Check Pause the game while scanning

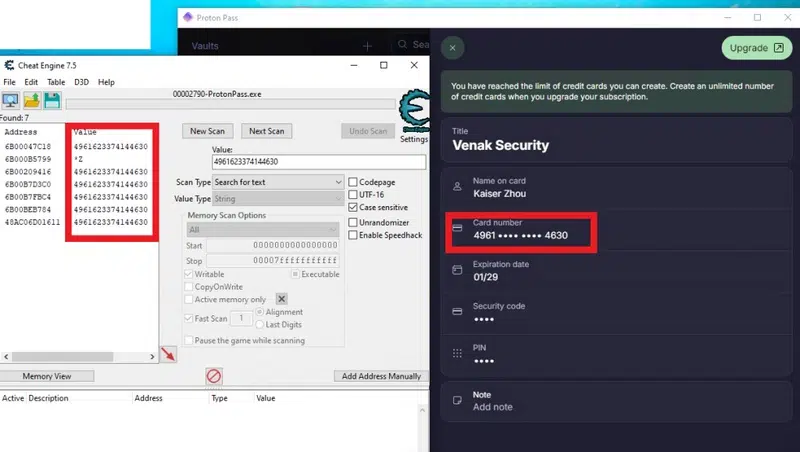point(189,340)
